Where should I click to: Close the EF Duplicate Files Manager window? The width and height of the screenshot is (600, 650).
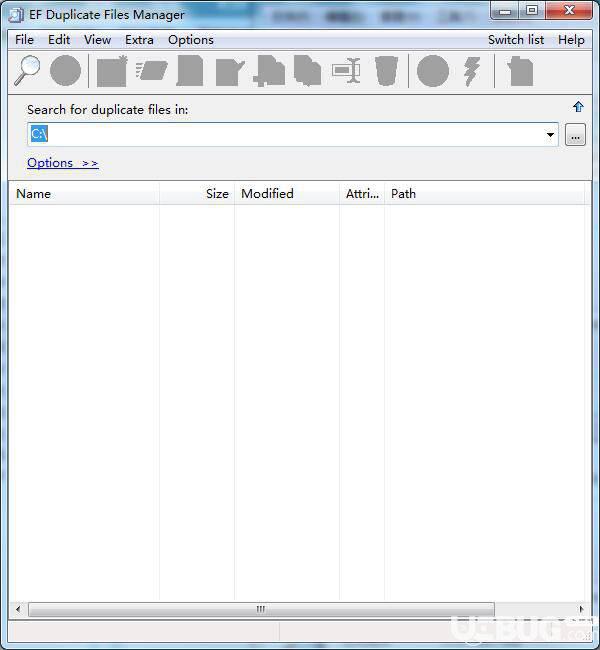tap(568, 10)
